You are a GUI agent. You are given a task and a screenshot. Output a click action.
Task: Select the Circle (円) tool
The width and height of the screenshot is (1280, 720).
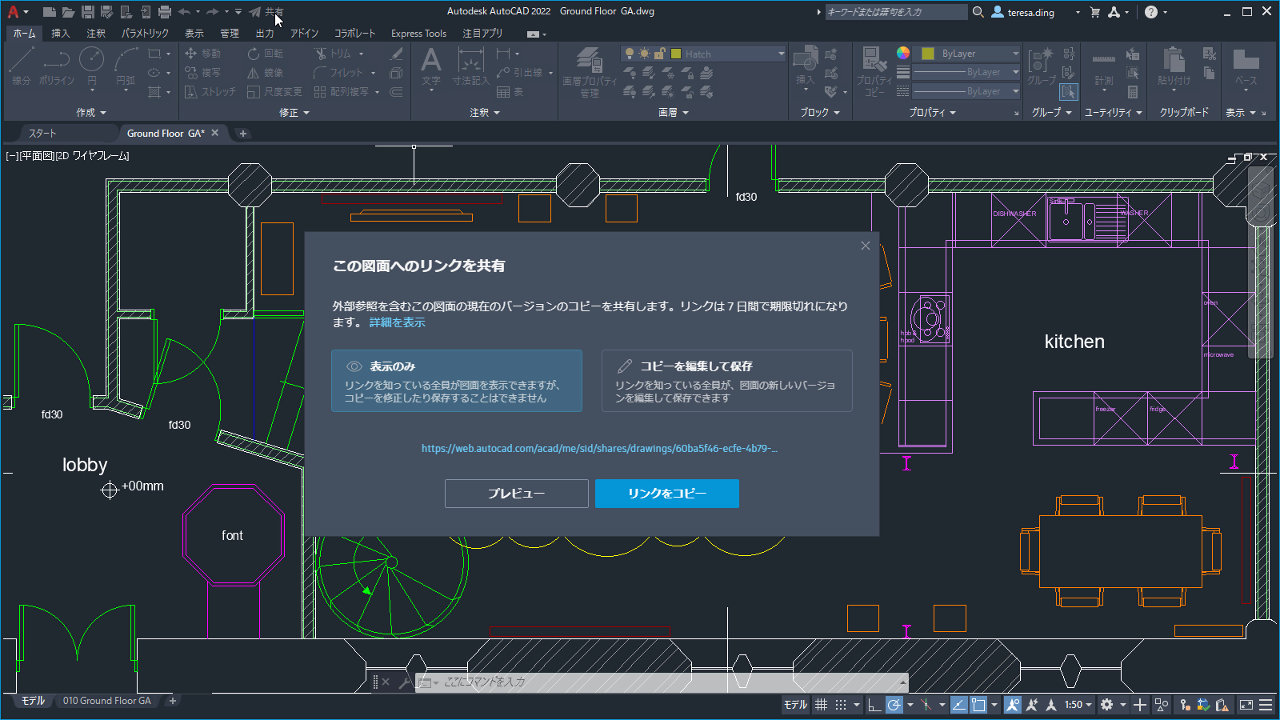tap(92, 68)
